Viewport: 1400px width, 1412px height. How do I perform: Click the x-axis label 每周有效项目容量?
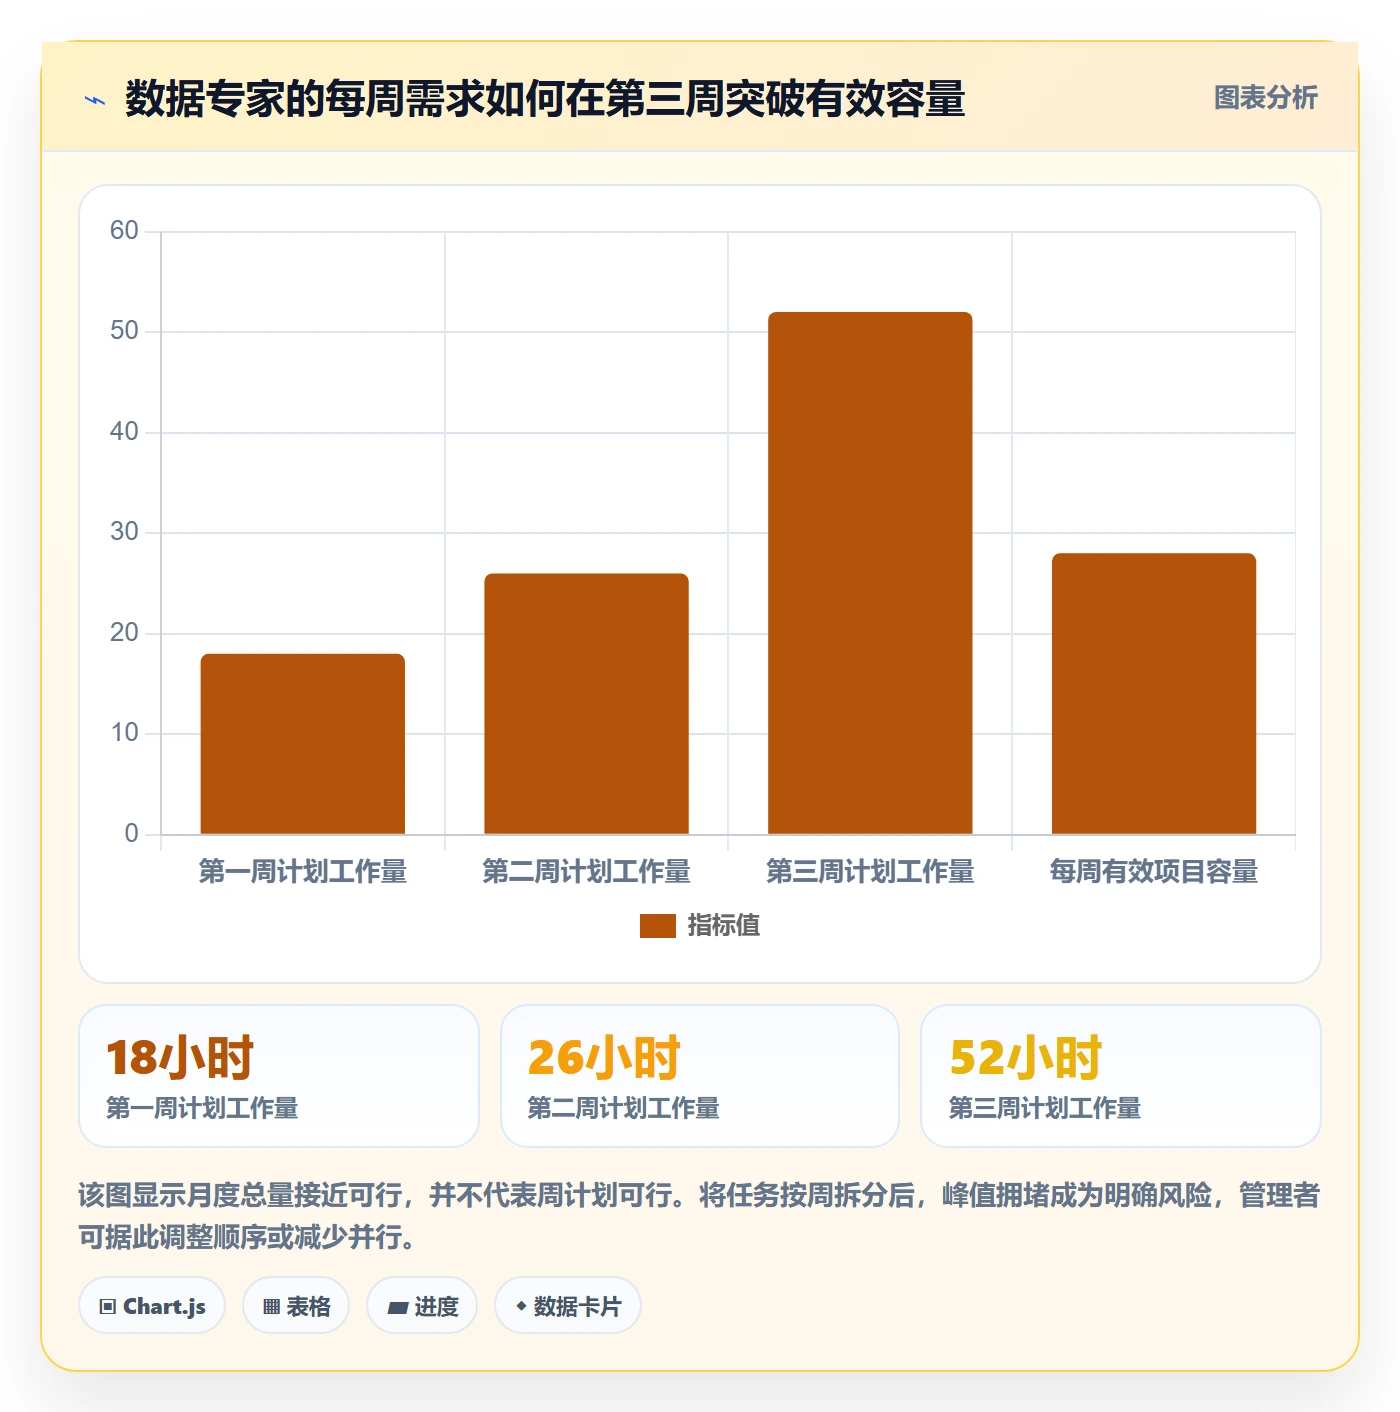[1154, 872]
